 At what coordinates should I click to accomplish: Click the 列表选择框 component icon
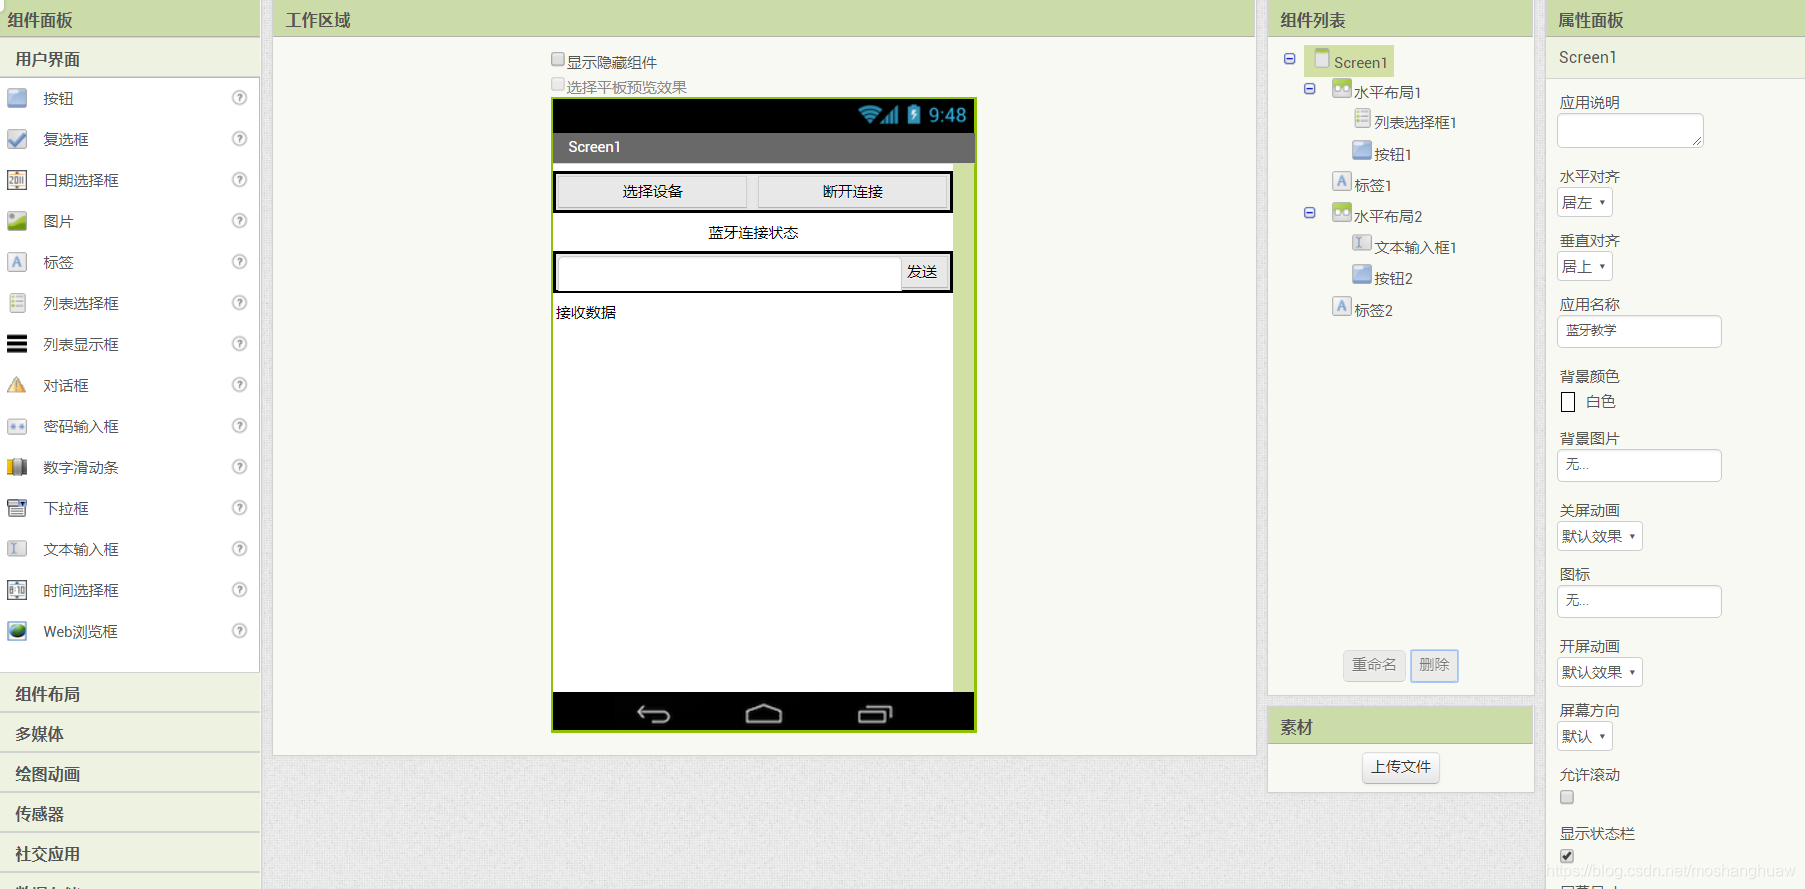[x=17, y=303]
